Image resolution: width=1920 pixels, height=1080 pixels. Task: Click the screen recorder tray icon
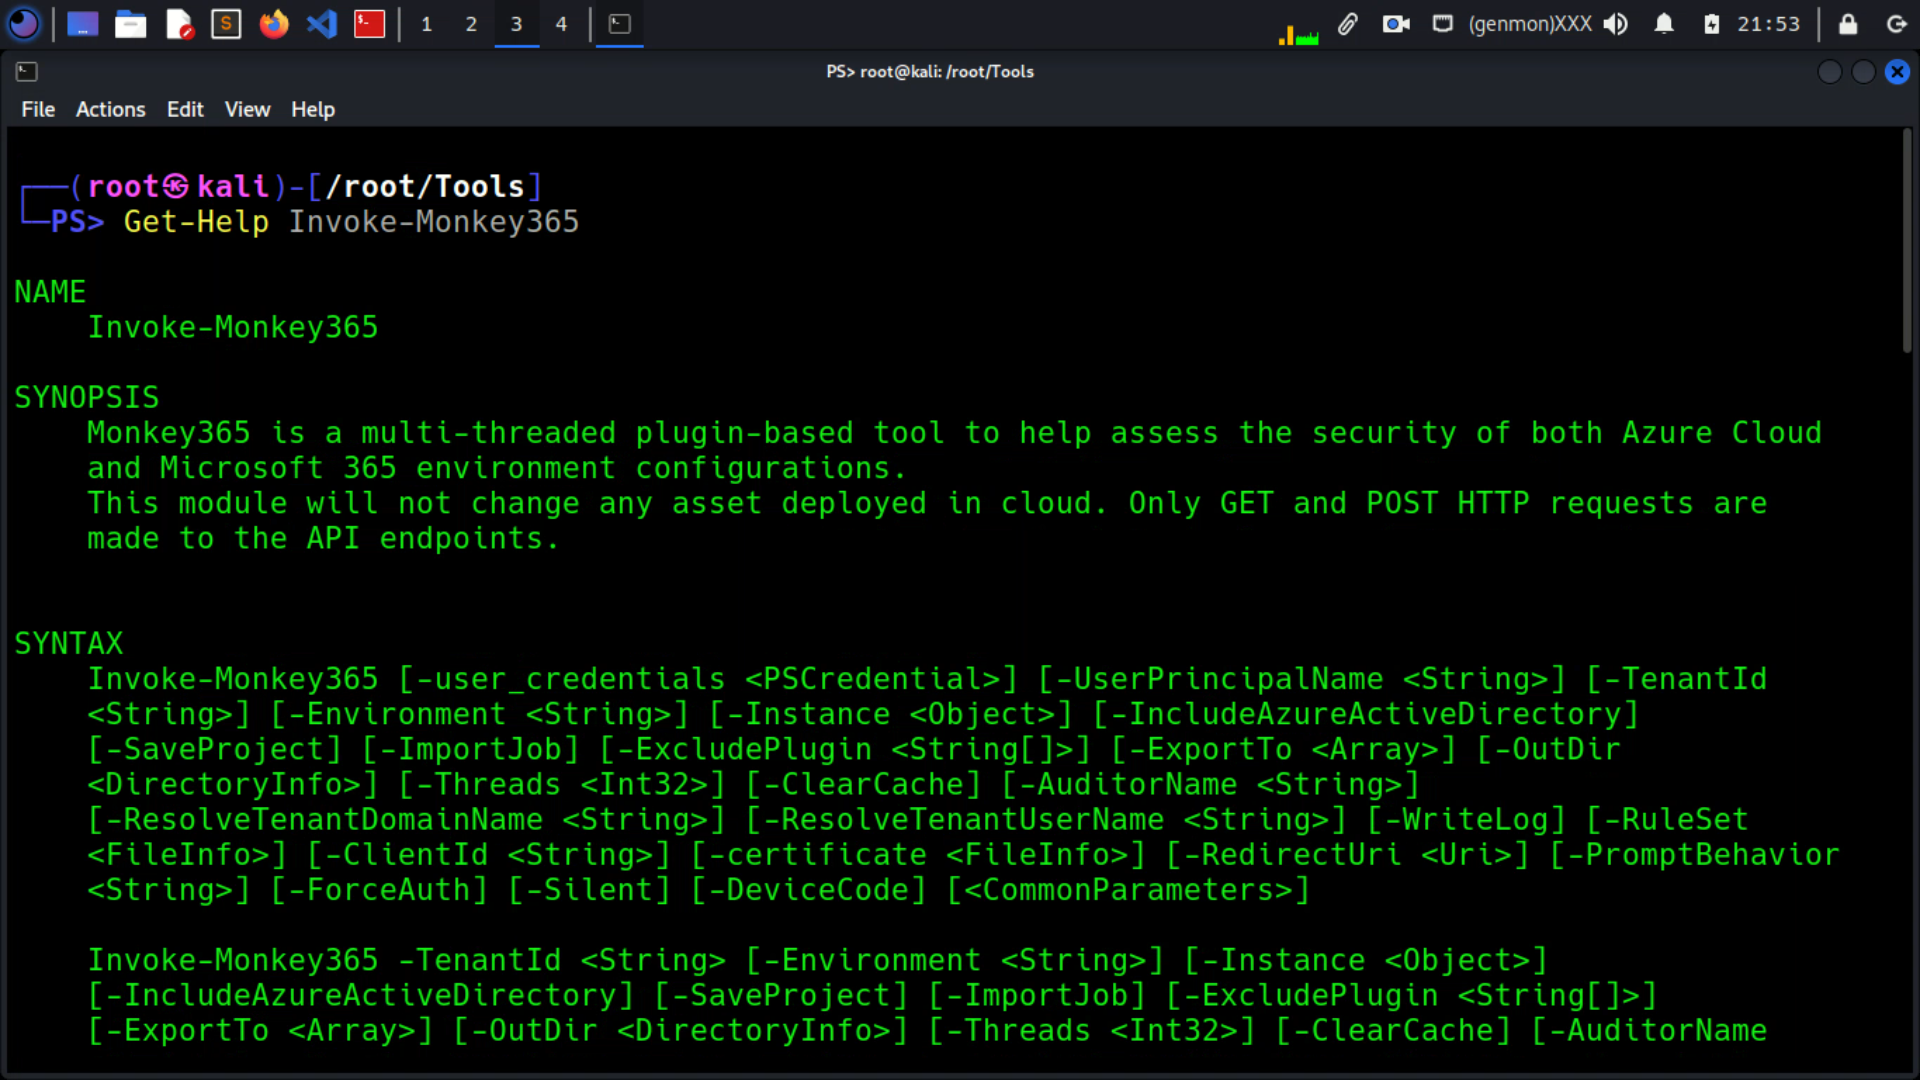tap(1396, 23)
